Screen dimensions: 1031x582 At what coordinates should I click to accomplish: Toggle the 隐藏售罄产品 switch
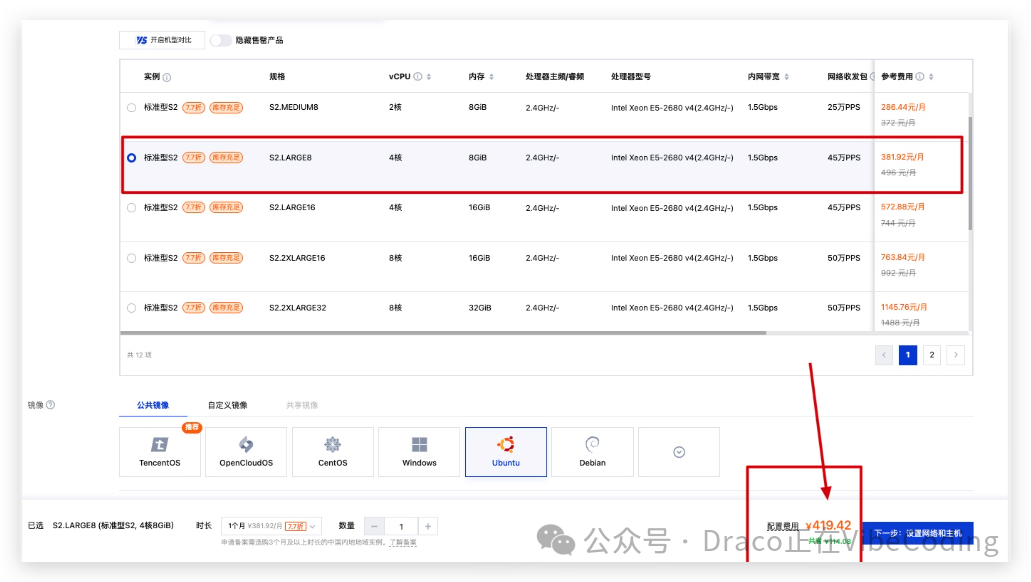[220, 40]
